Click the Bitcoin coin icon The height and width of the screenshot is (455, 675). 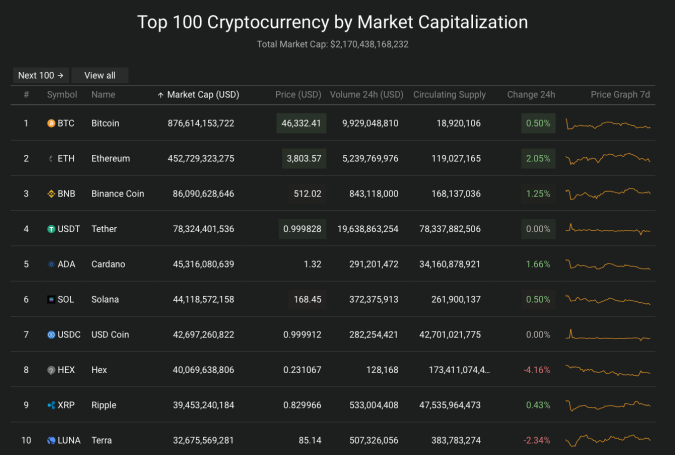tap(51, 124)
